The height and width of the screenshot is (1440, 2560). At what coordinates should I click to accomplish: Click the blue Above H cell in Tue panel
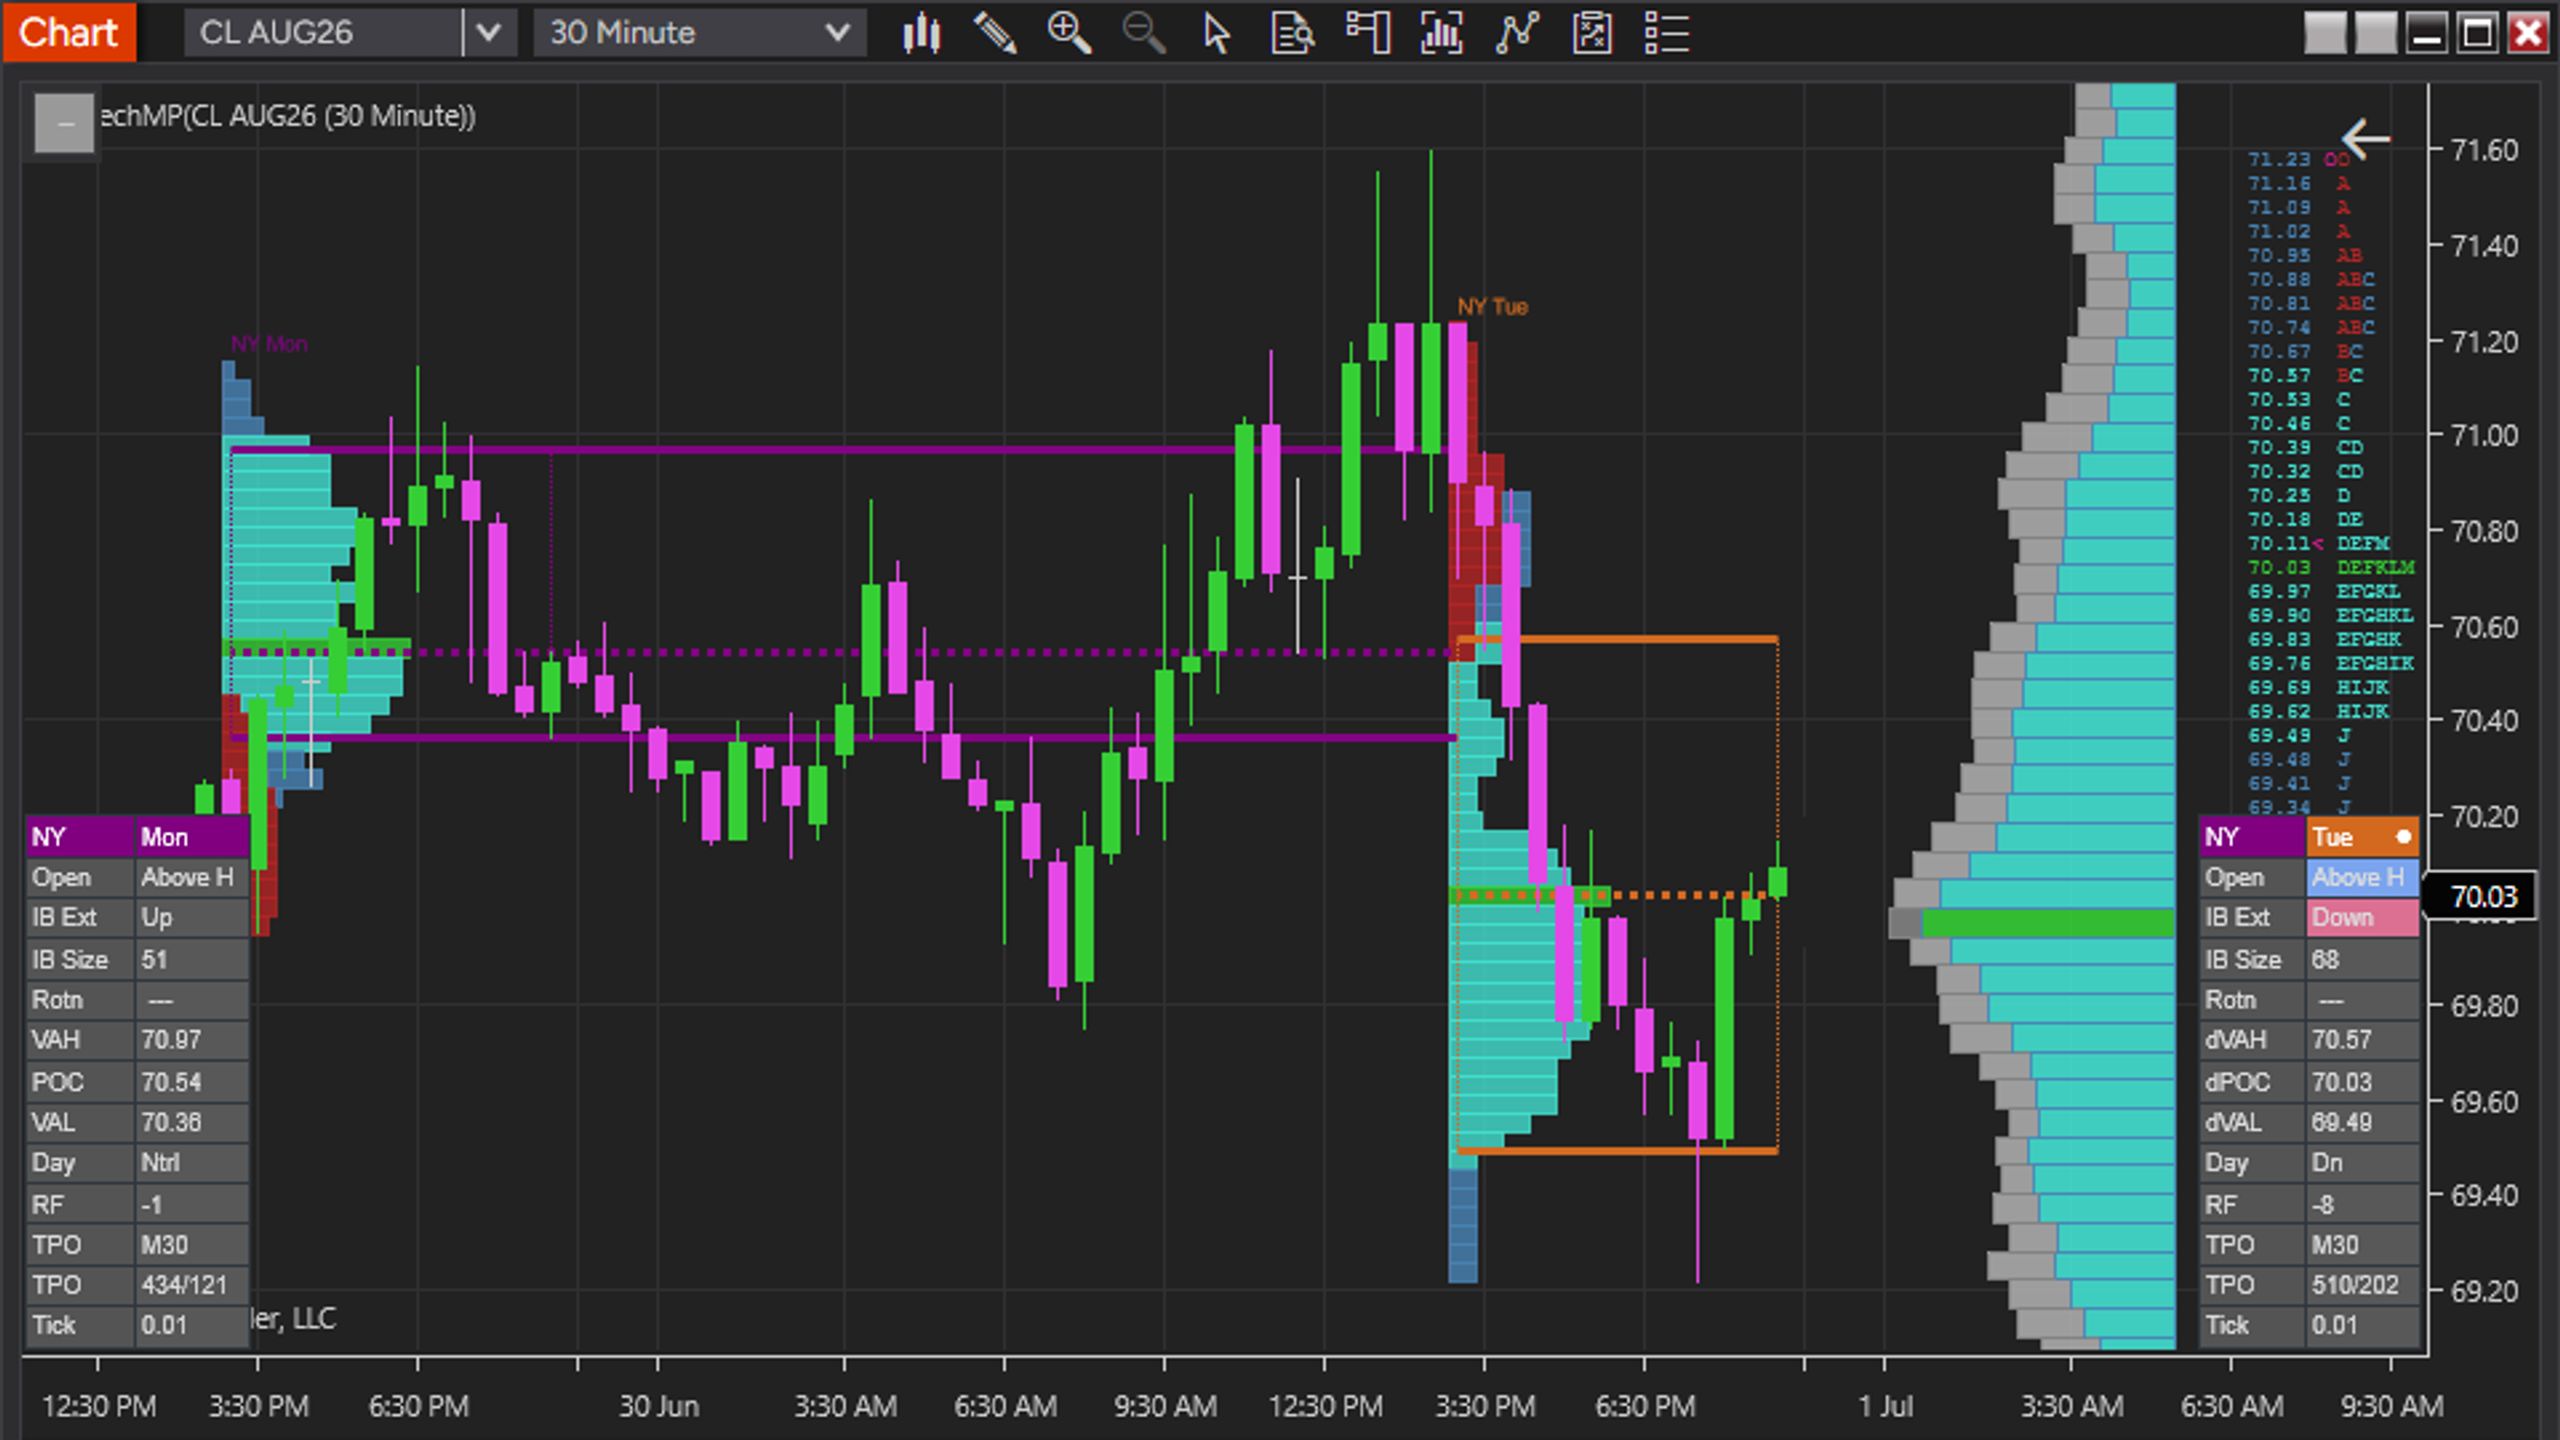(x=2362, y=877)
